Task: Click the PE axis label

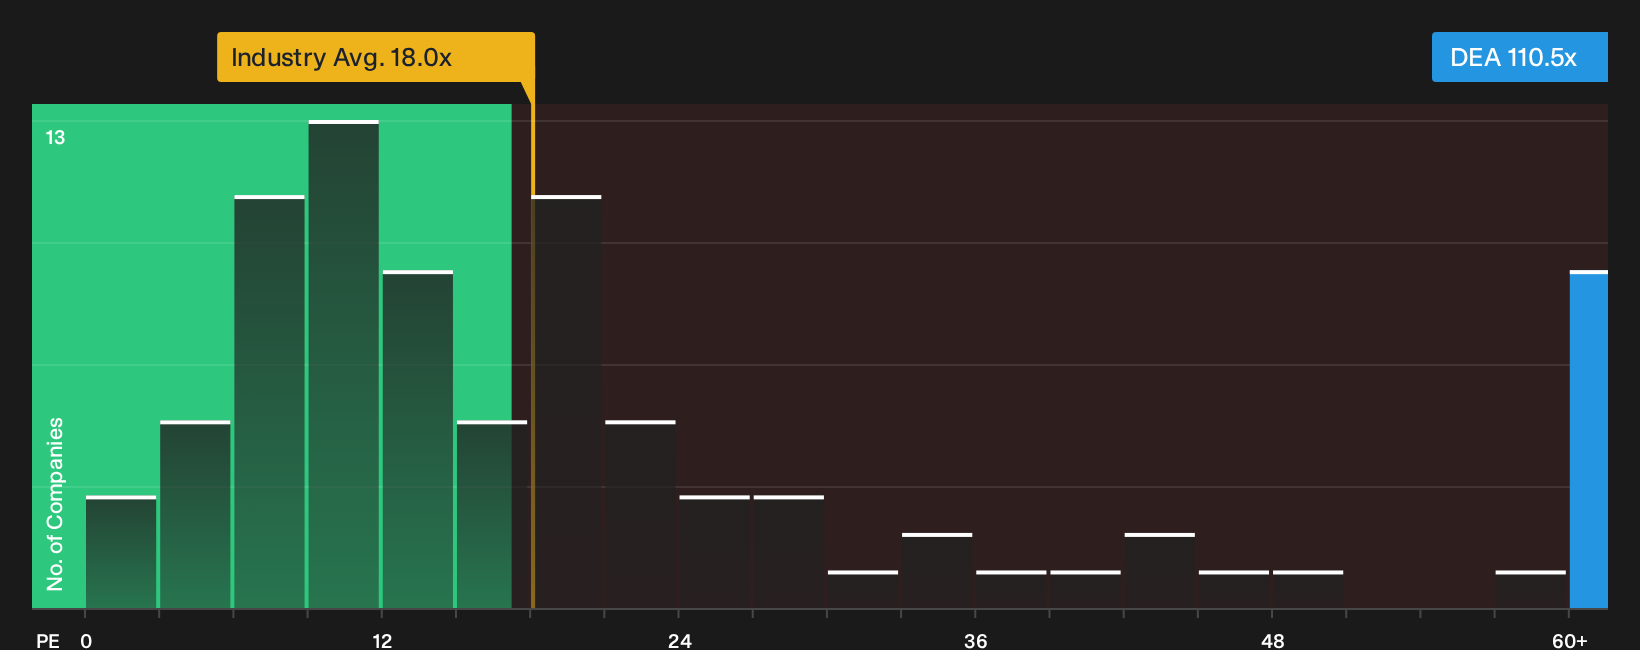Action: pyautogui.click(x=48, y=641)
